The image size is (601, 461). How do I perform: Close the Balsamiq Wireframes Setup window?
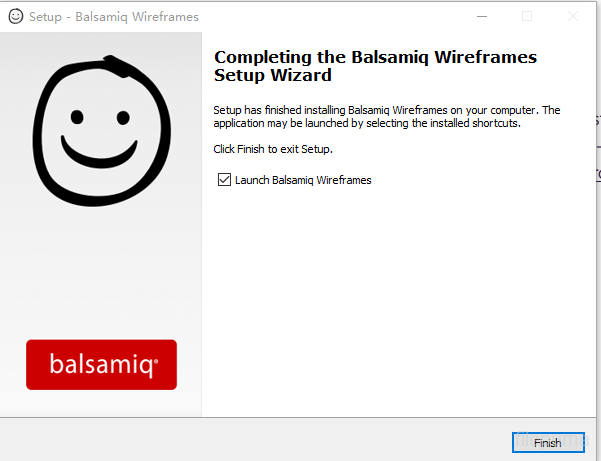pyautogui.click(x=573, y=16)
